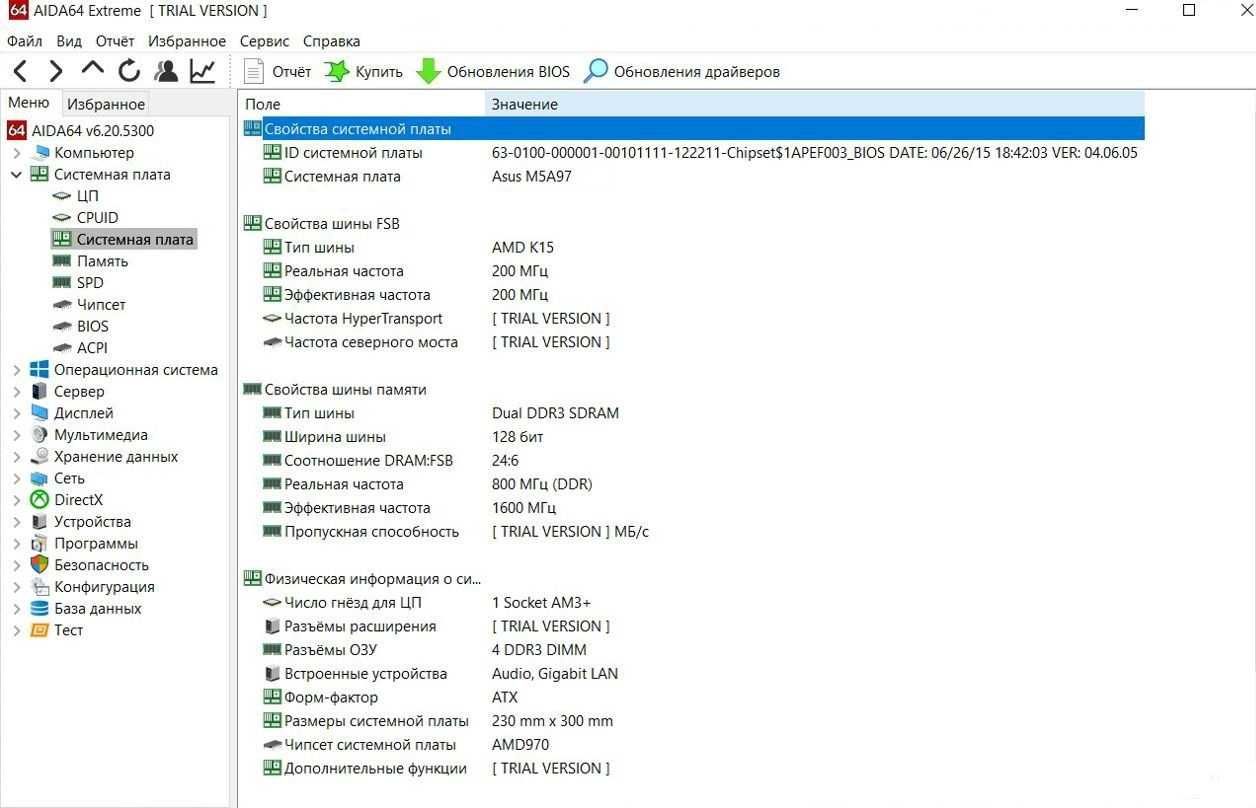The image size is (1256, 808).
Task: Expand the Хранение данных tree node
Action: pyautogui.click(x=16, y=457)
